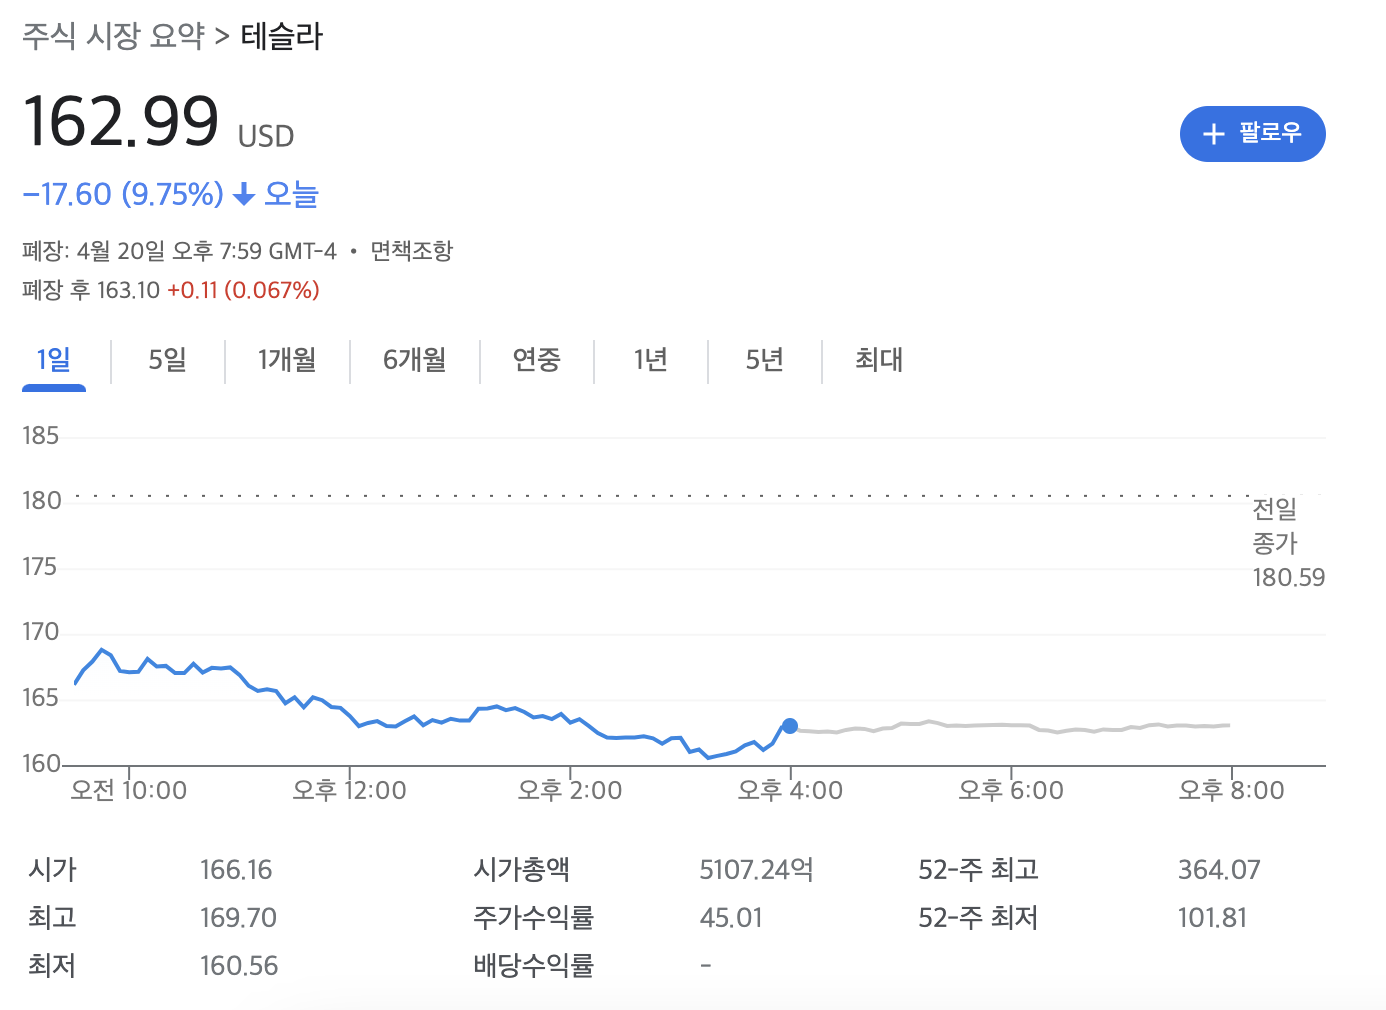Choose the 연중 tab
Screen dimensions: 1386x1010
[536, 360]
